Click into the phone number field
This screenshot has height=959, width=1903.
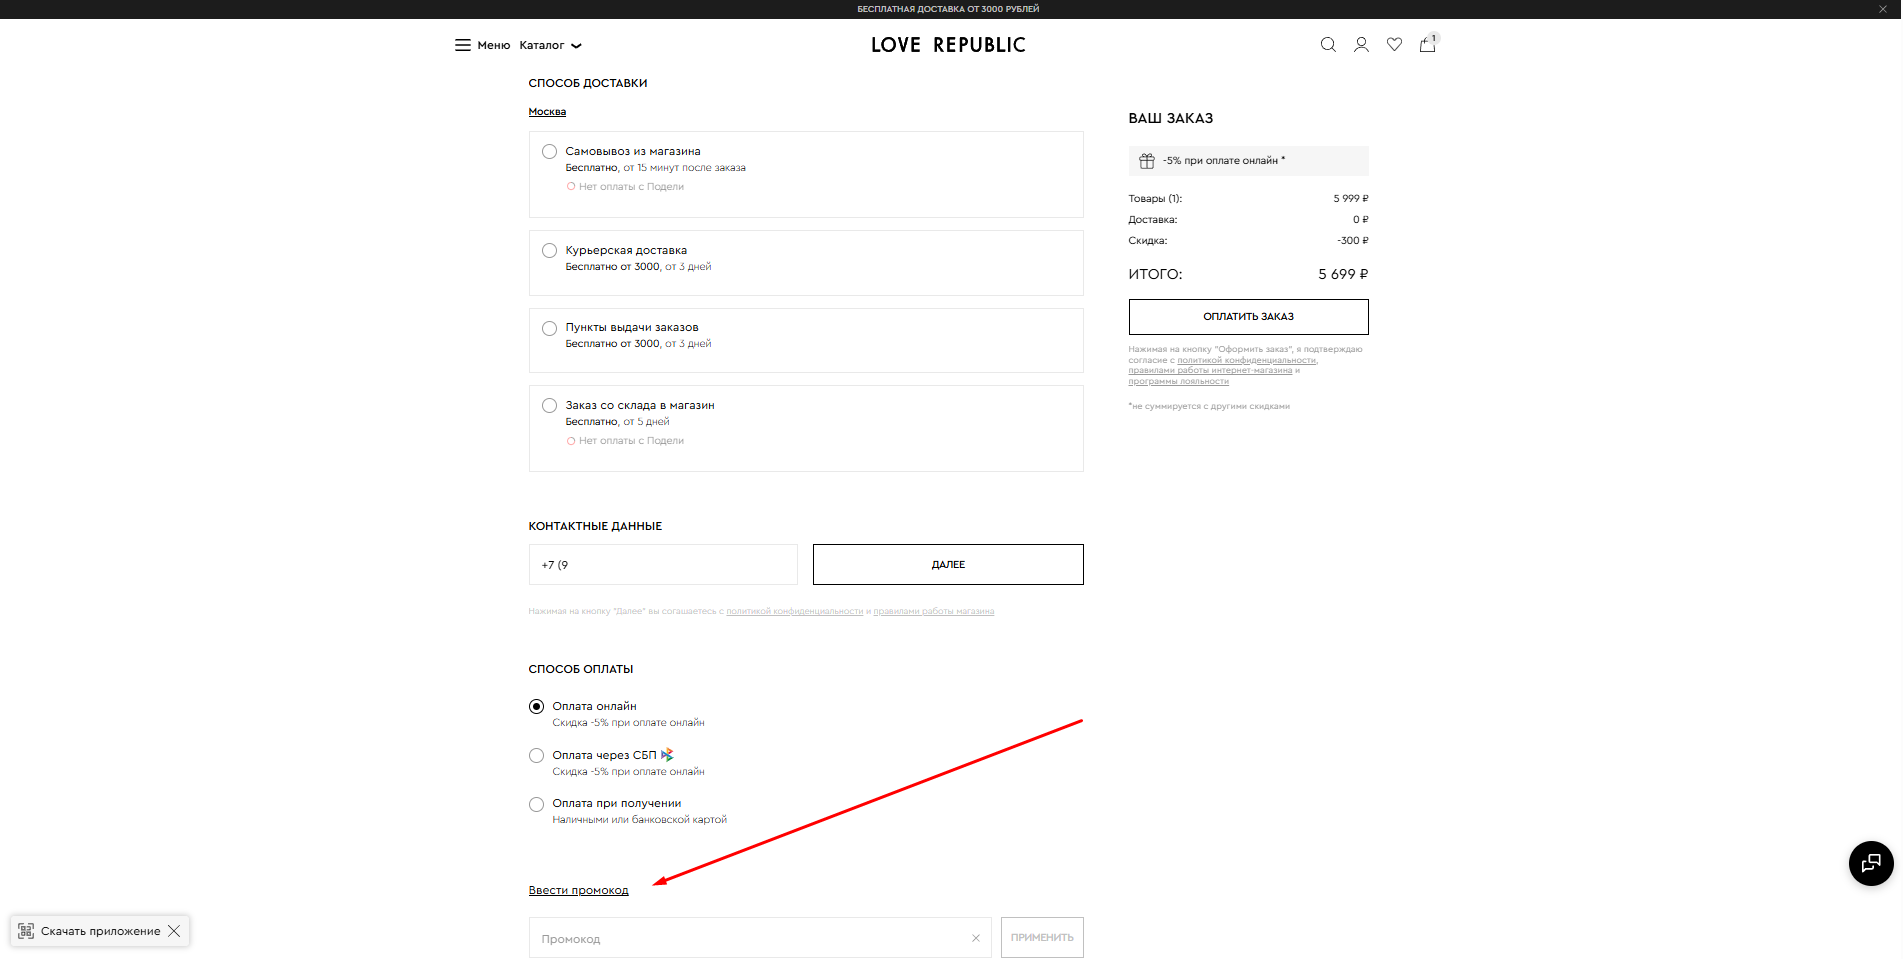pos(662,565)
